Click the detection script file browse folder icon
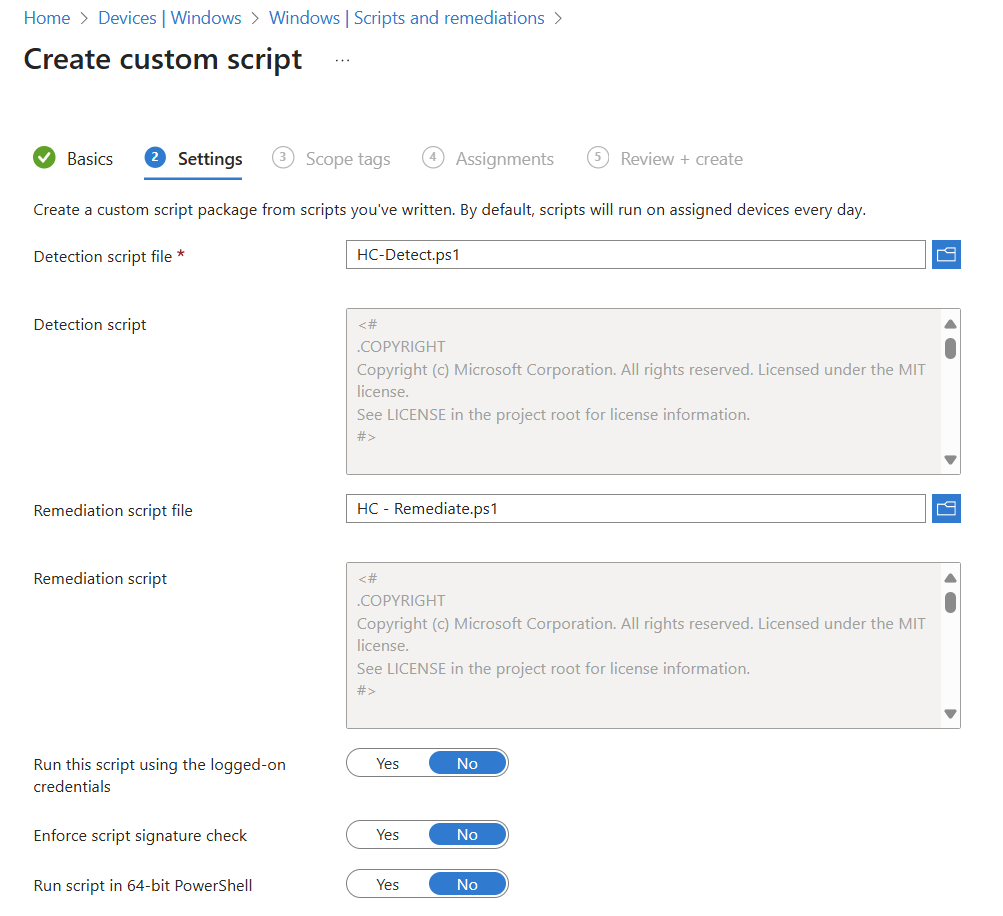Screen dimensions: 1003x916 point(946,255)
